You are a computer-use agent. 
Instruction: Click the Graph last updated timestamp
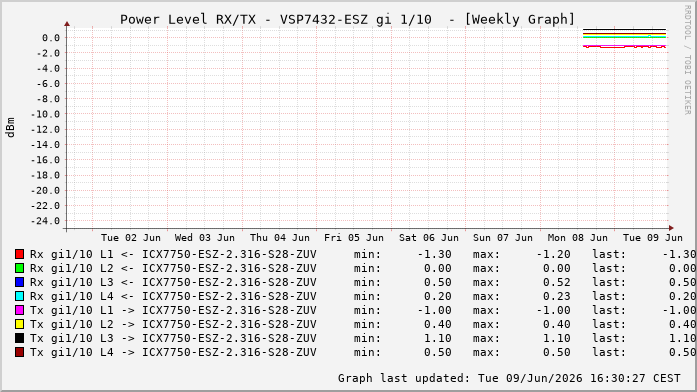[x=509, y=378]
